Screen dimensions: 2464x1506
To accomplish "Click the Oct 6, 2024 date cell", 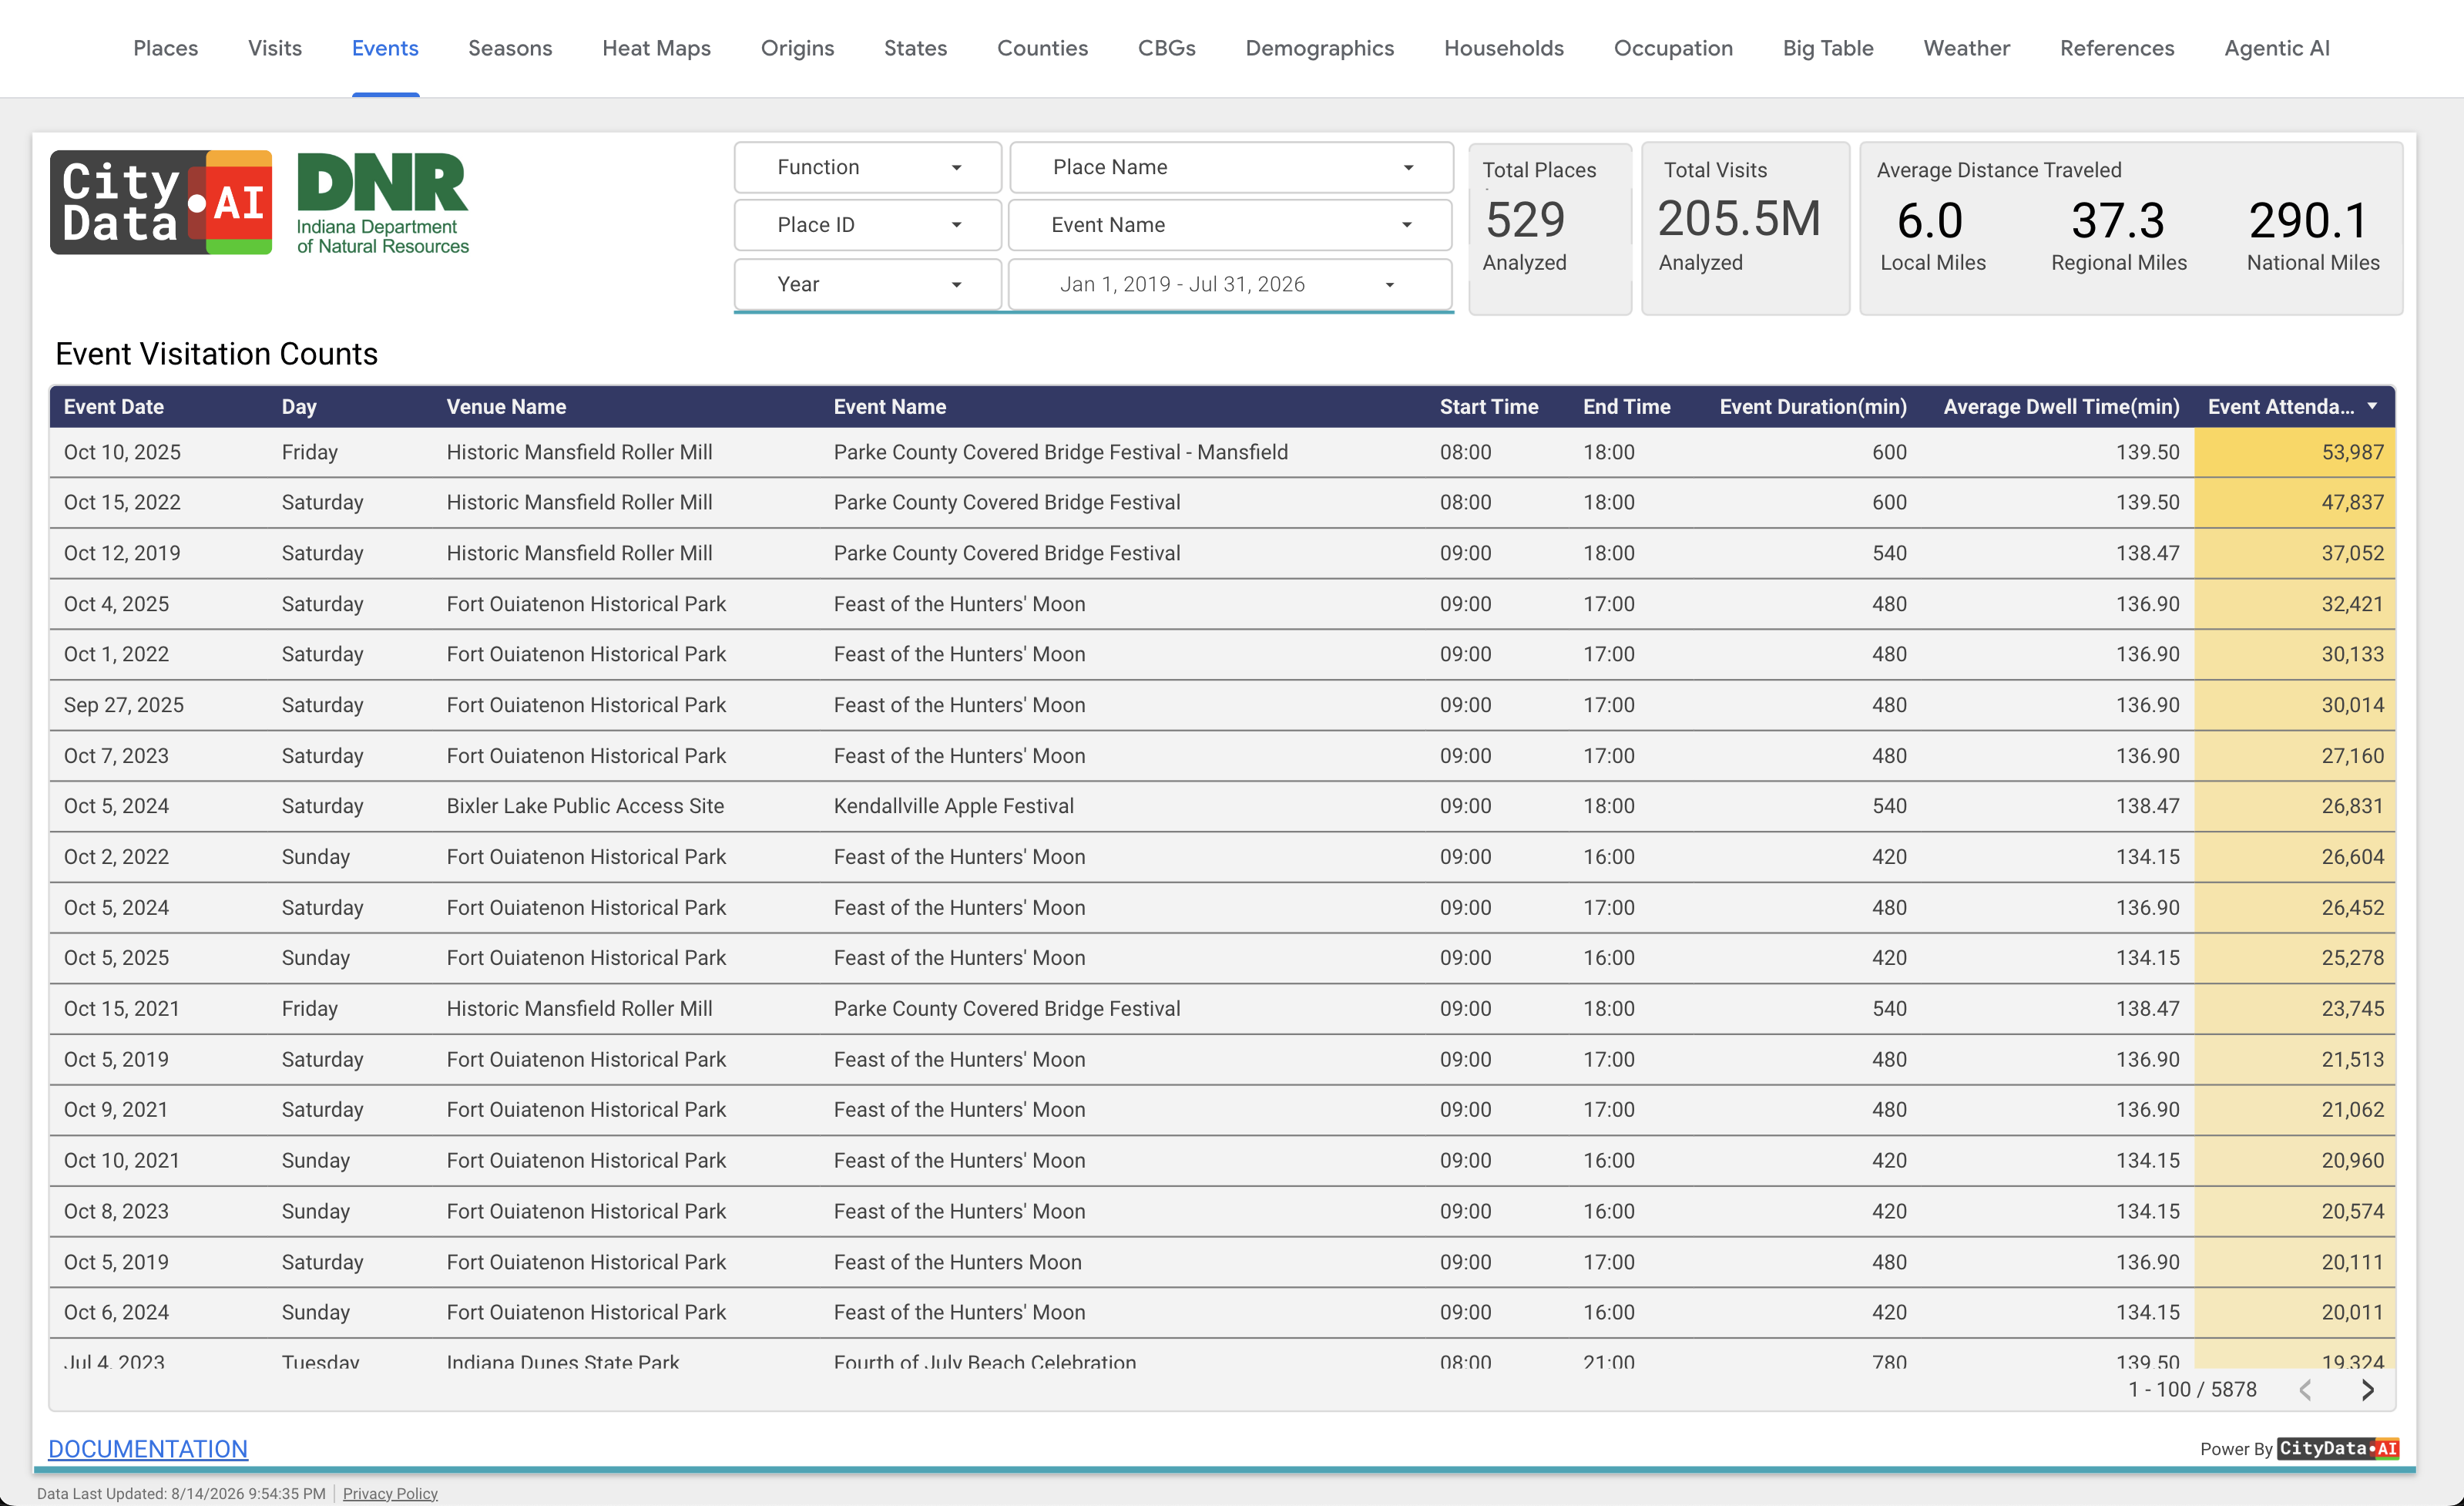I will click(116, 1312).
